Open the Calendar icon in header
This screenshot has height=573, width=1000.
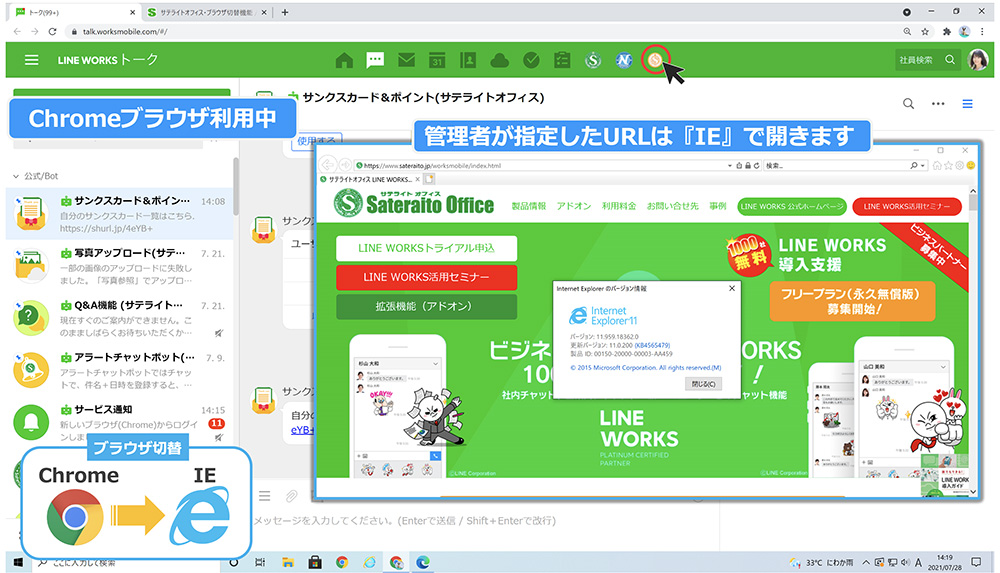point(437,60)
